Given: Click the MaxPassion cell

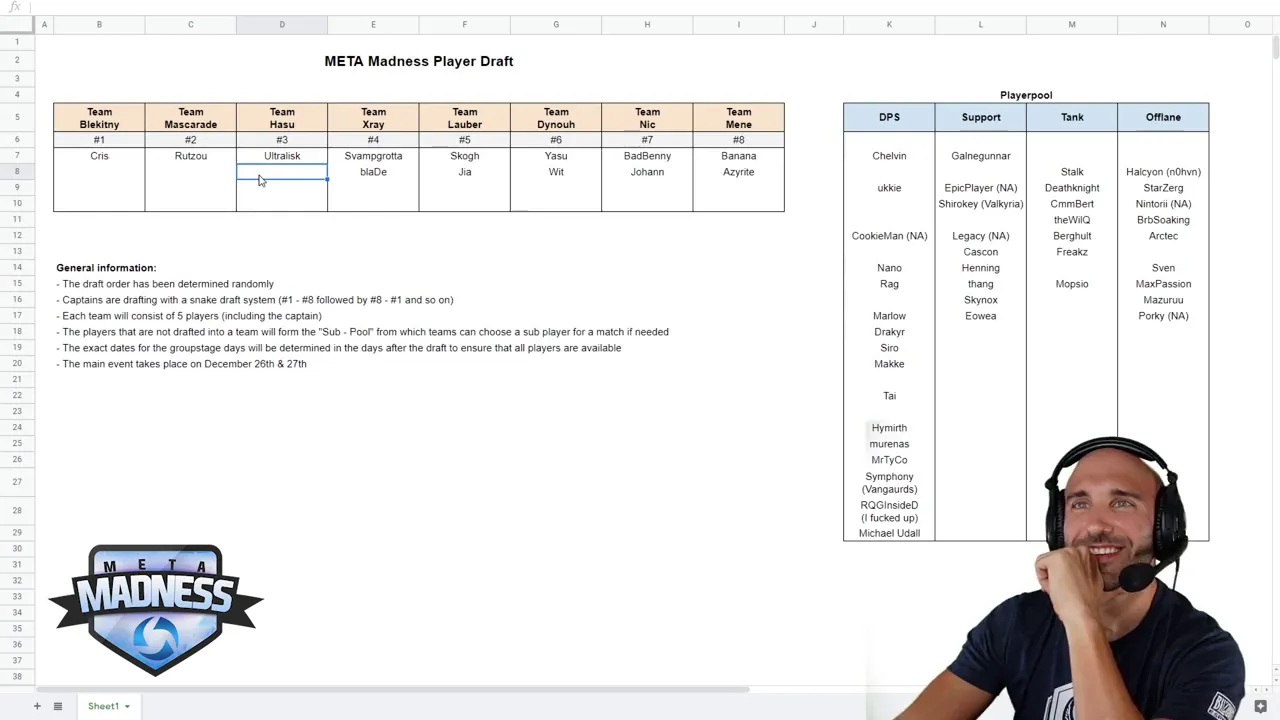Looking at the screenshot, I should (1163, 284).
